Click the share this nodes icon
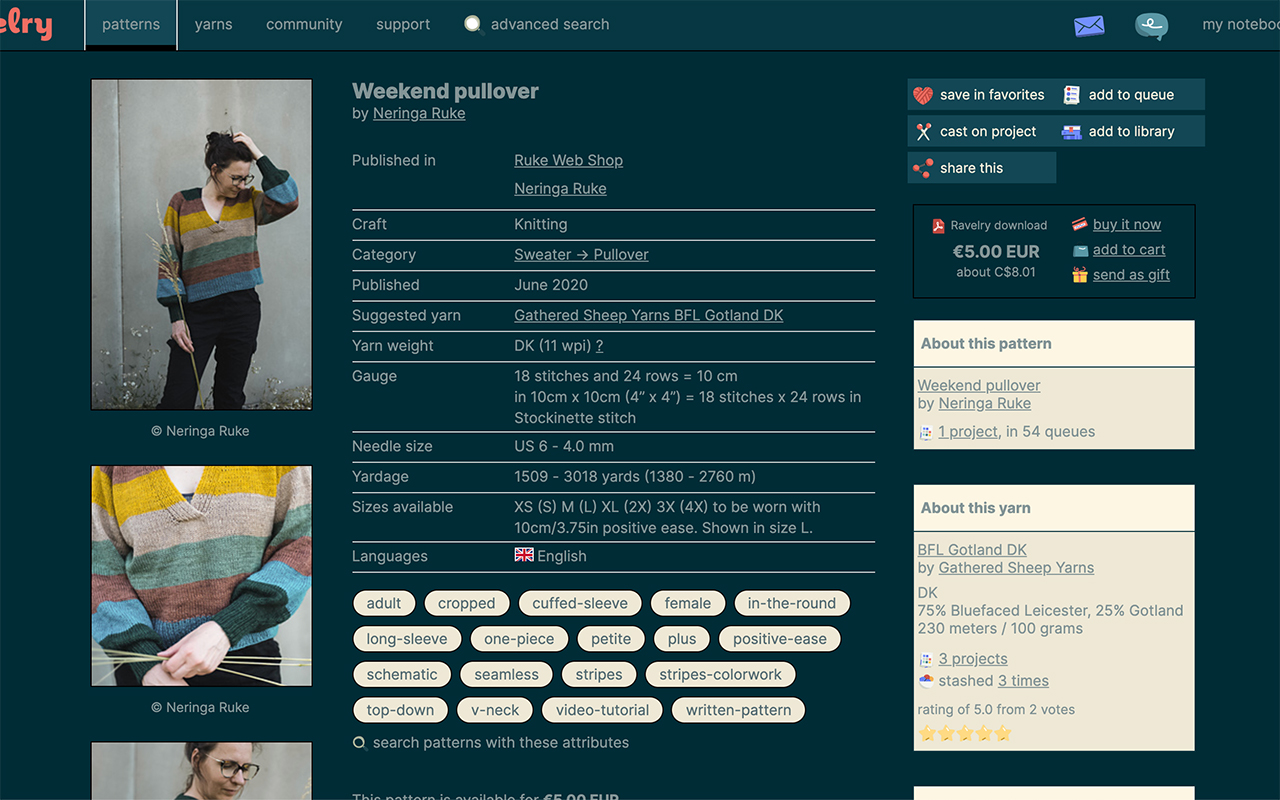 [923, 168]
